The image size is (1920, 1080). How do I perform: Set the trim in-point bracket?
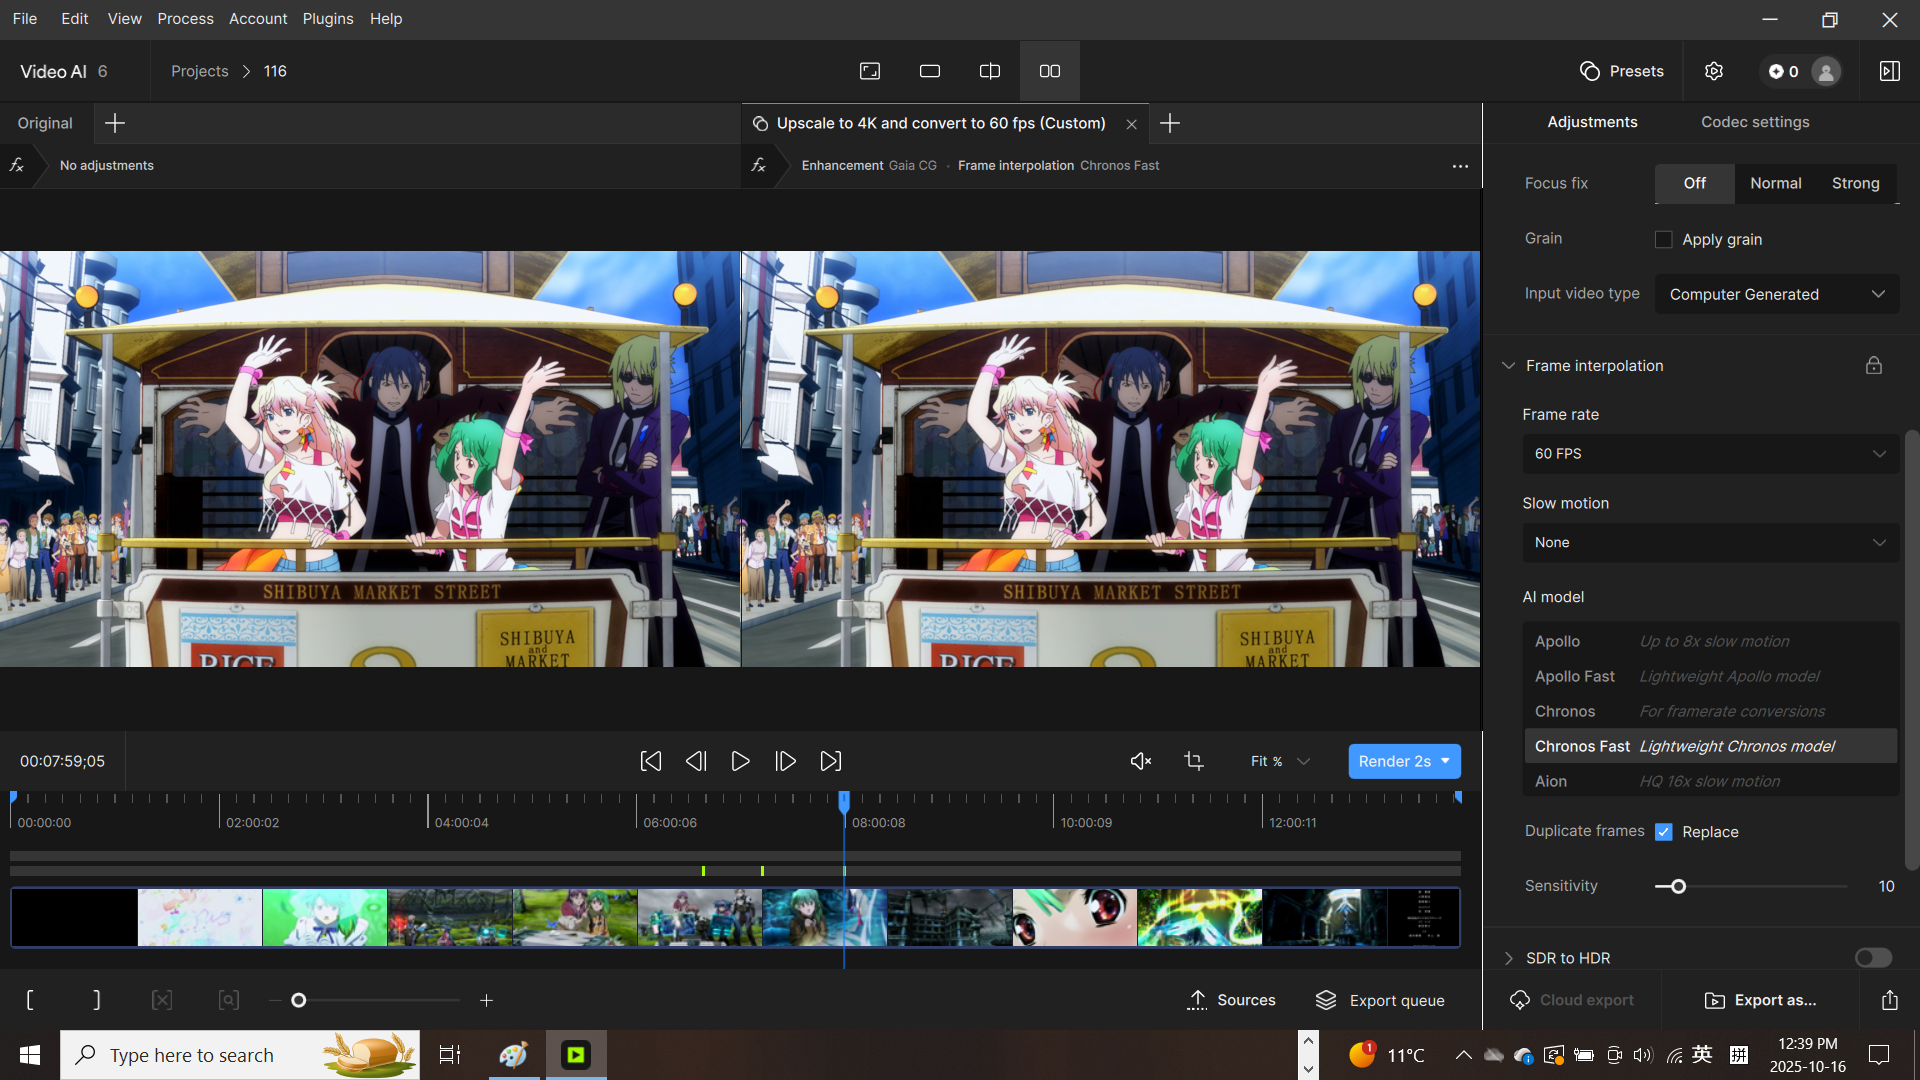(x=30, y=1000)
